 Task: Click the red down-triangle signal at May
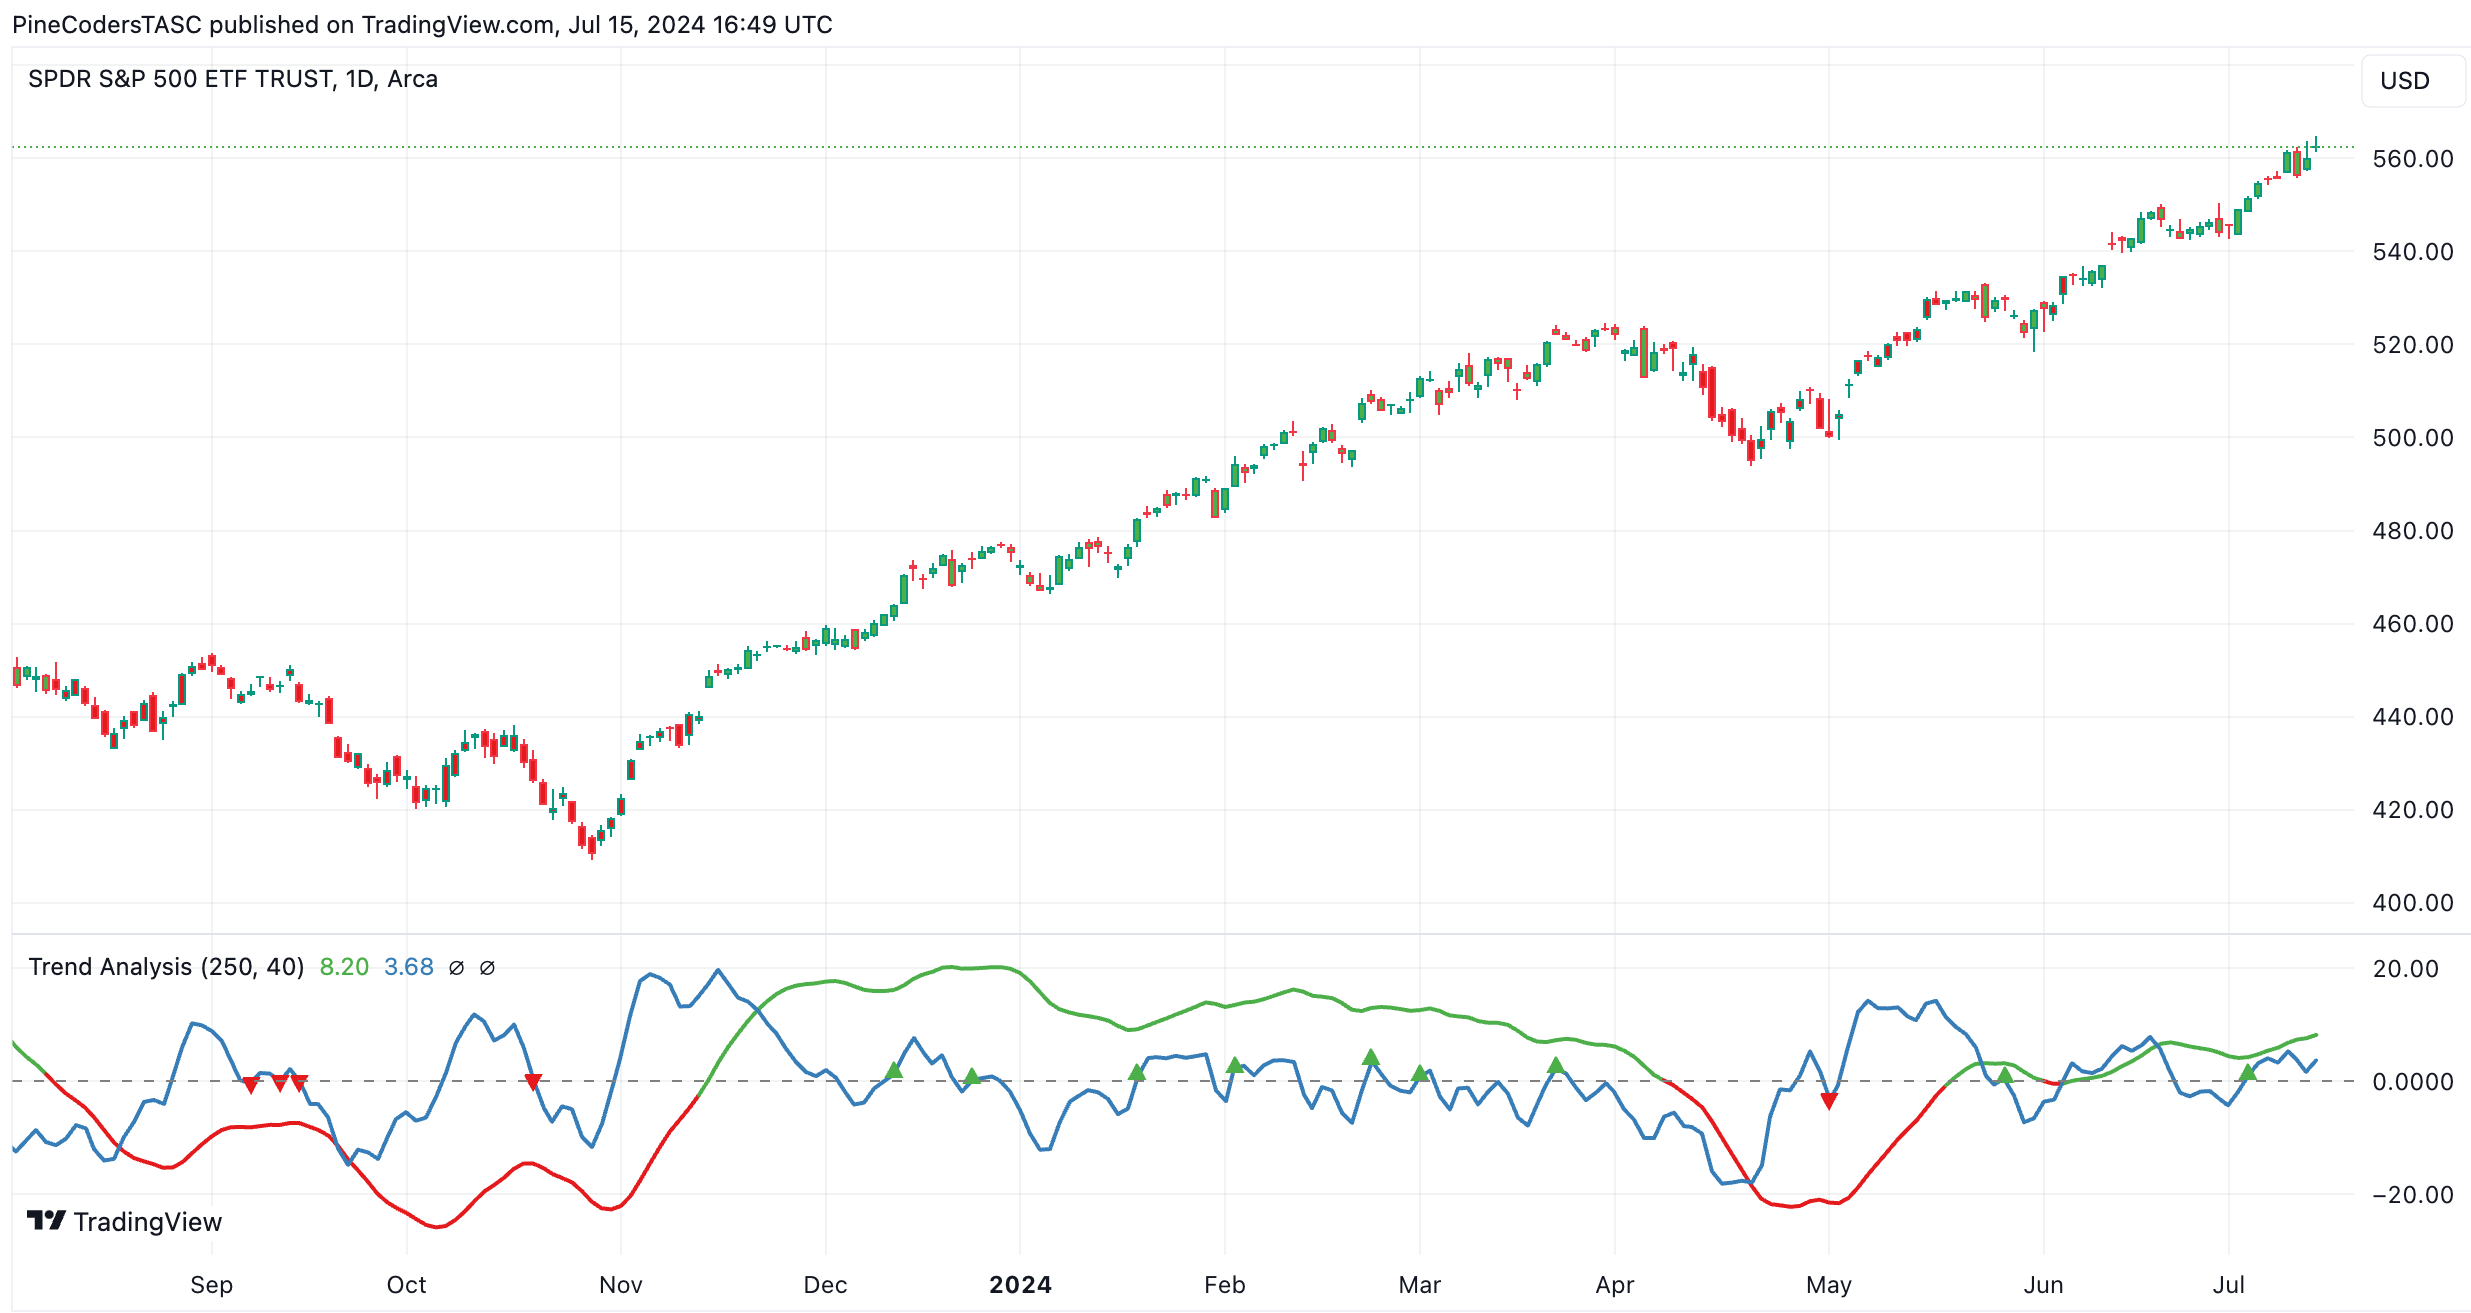pyautogui.click(x=1829, y=1101)
